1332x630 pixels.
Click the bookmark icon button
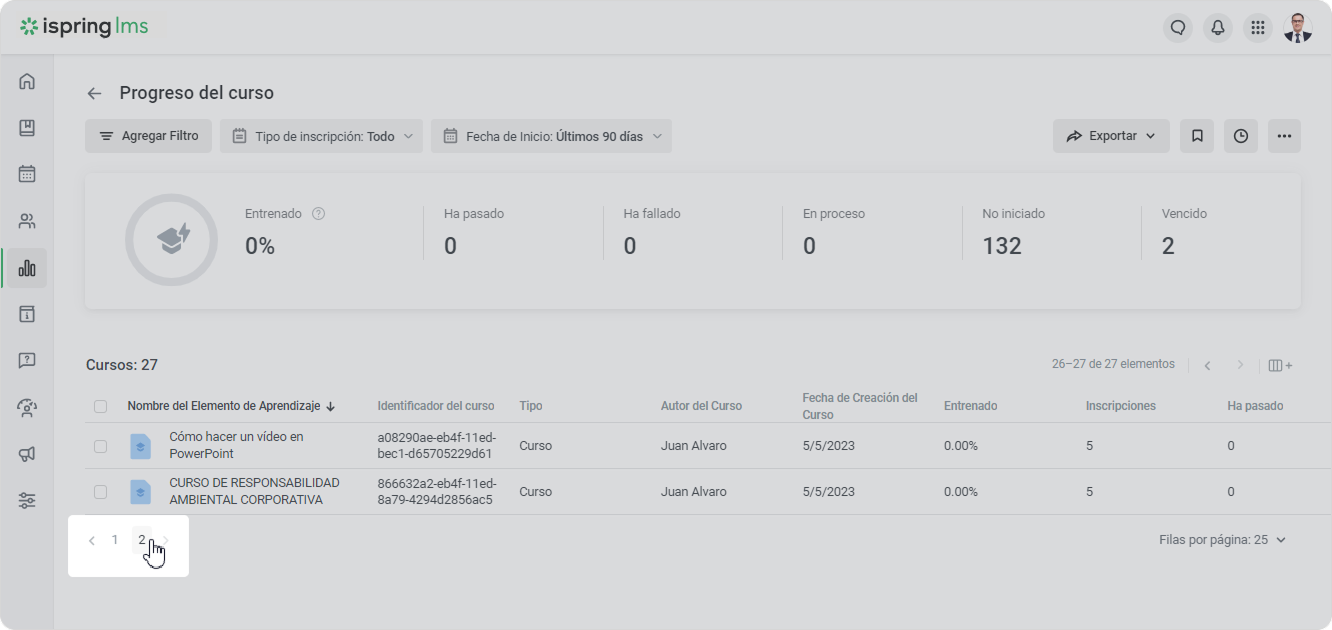coord(1197,136)
